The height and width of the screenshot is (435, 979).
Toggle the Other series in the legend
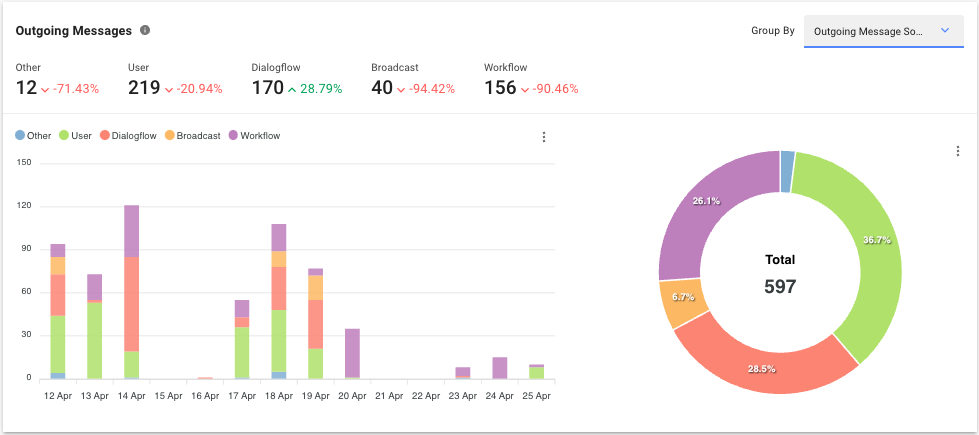coord(33,136)
